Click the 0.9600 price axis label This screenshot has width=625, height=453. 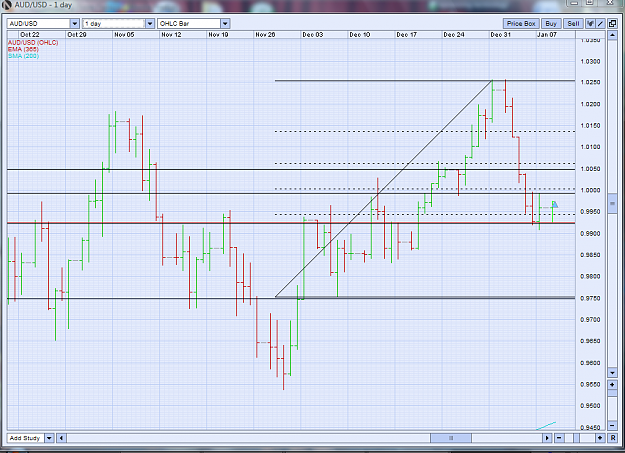point(590,363)
